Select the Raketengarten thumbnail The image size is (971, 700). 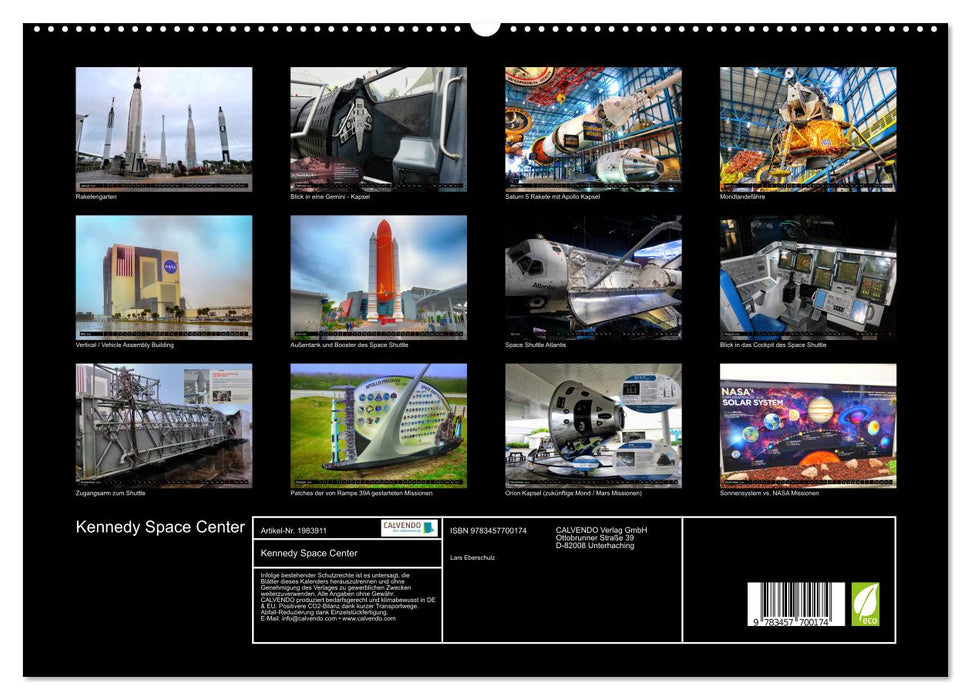163,127
